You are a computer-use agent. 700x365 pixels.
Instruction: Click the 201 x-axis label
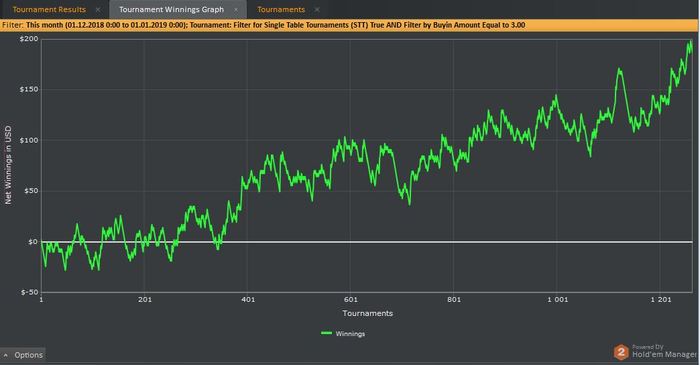pyautogui.click(x=145, y=299)
